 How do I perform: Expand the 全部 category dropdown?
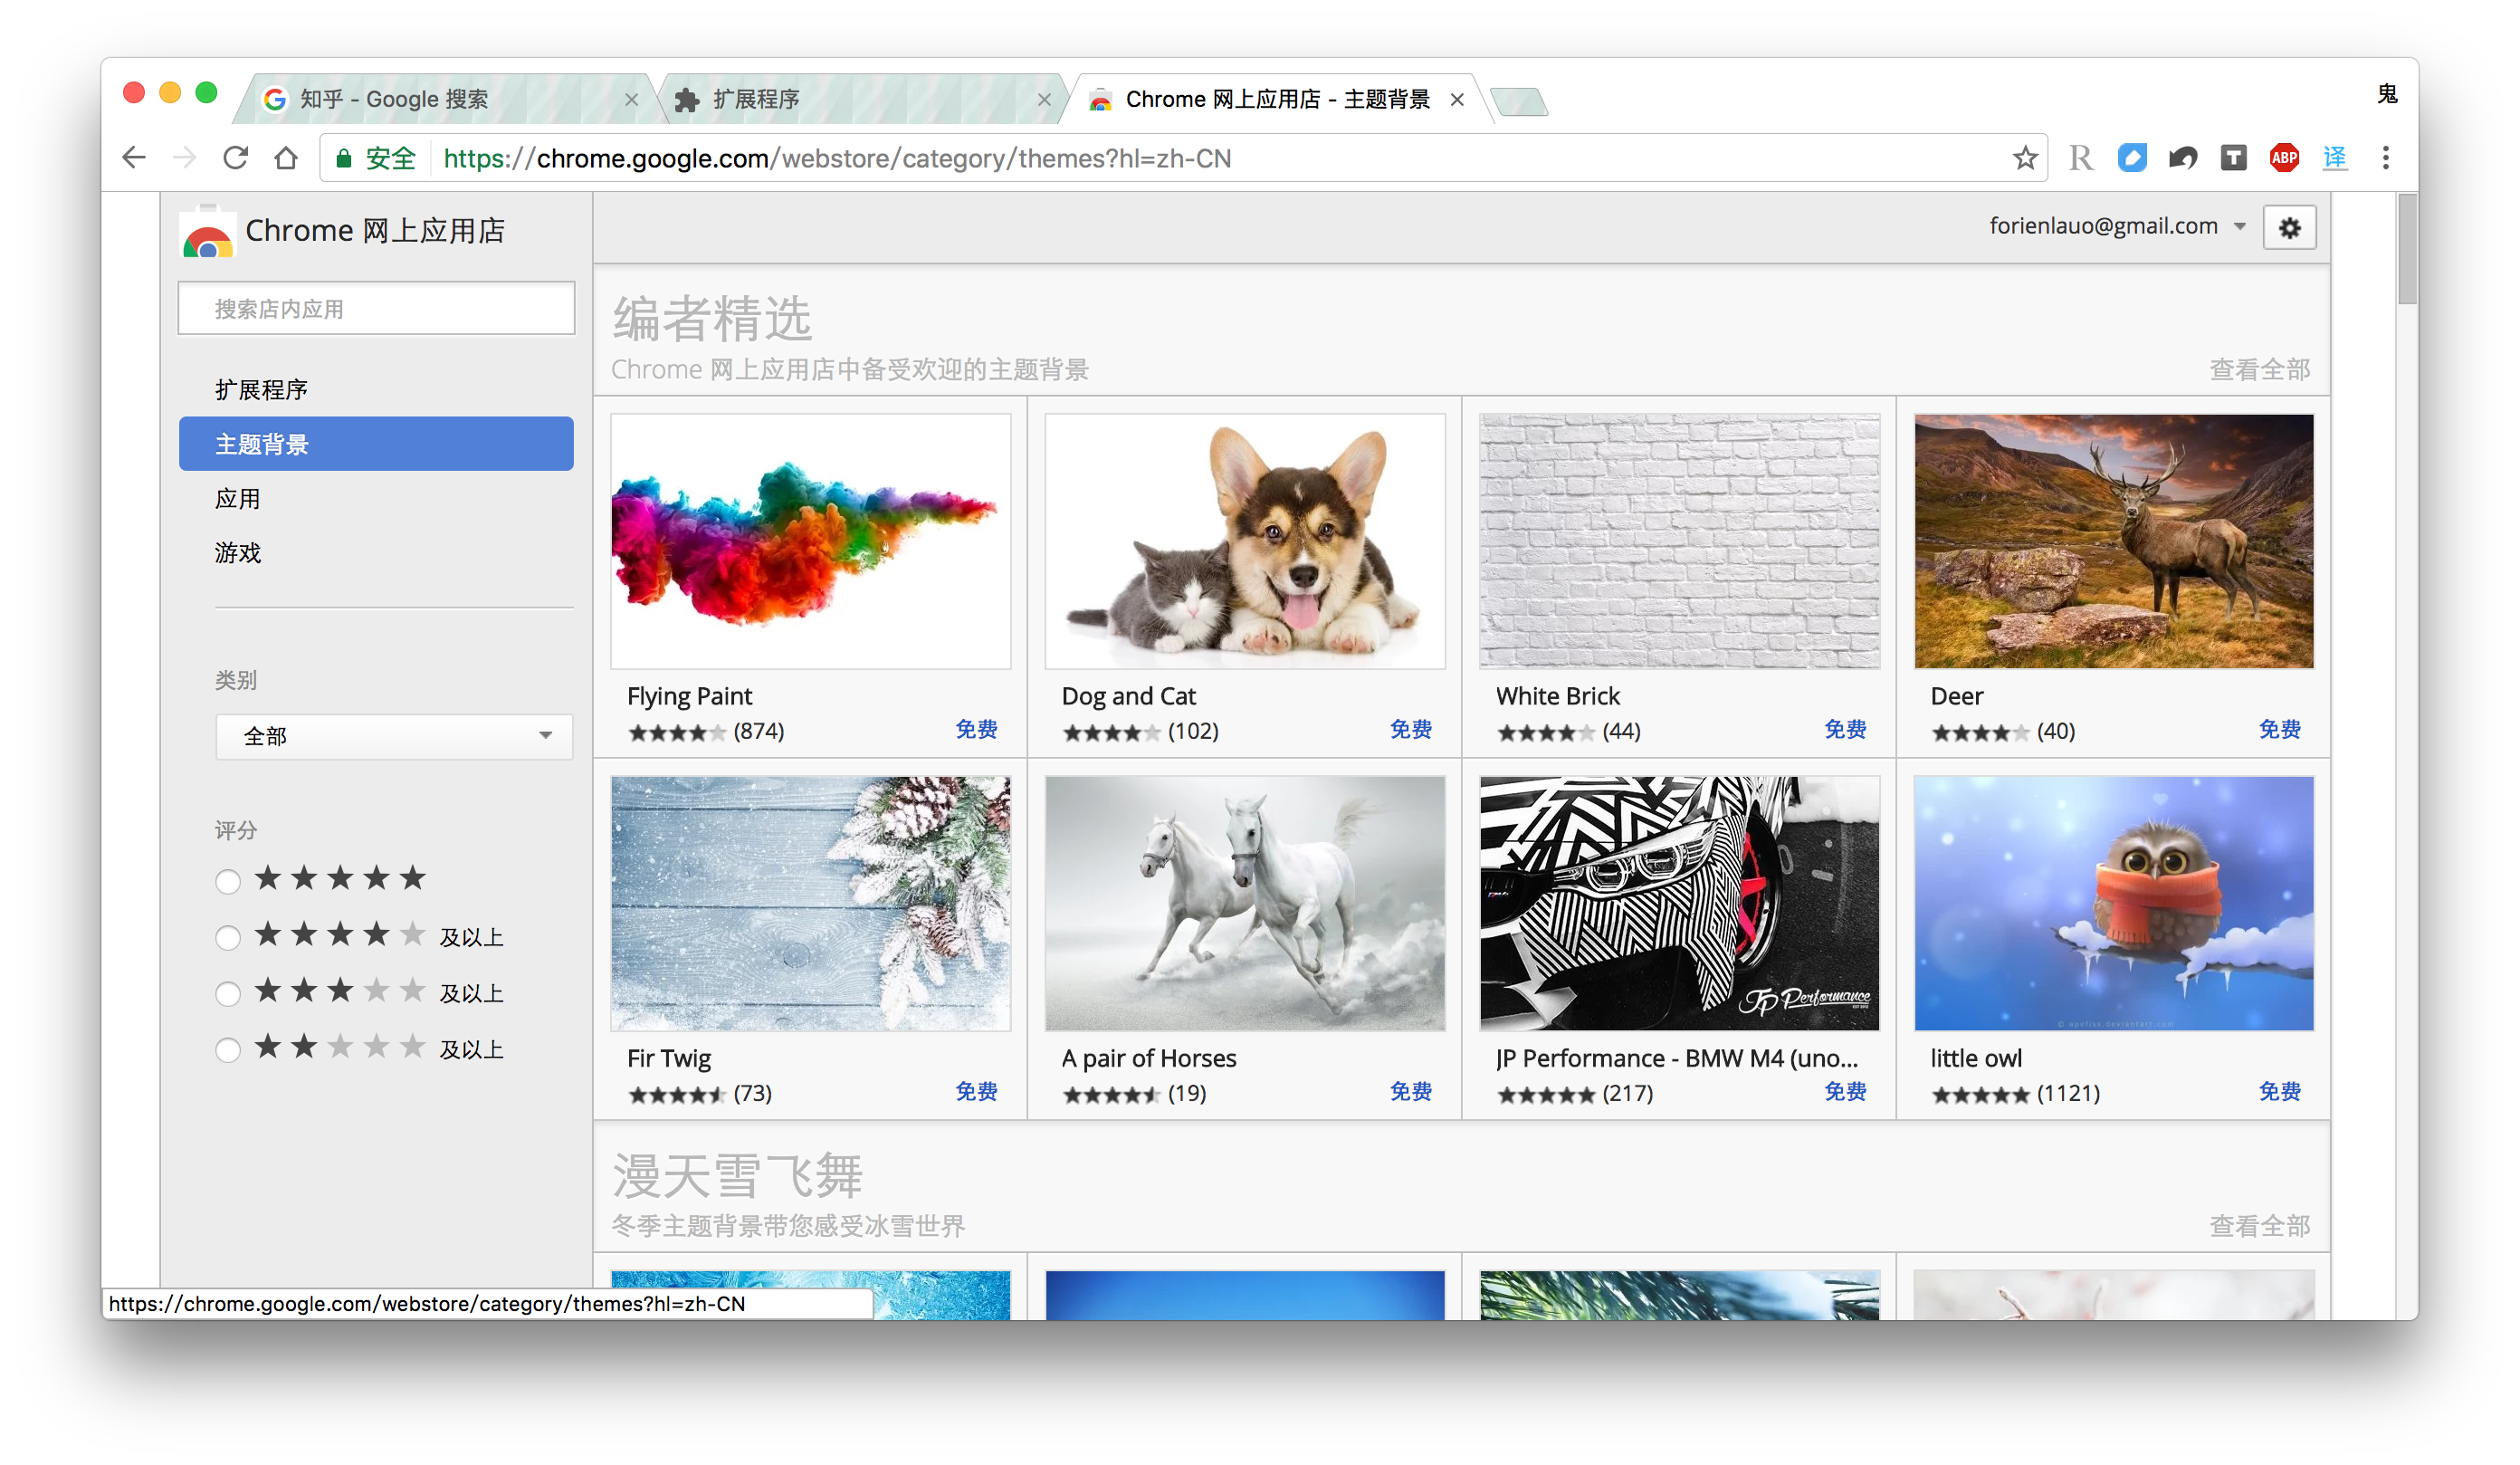[394, 736]
